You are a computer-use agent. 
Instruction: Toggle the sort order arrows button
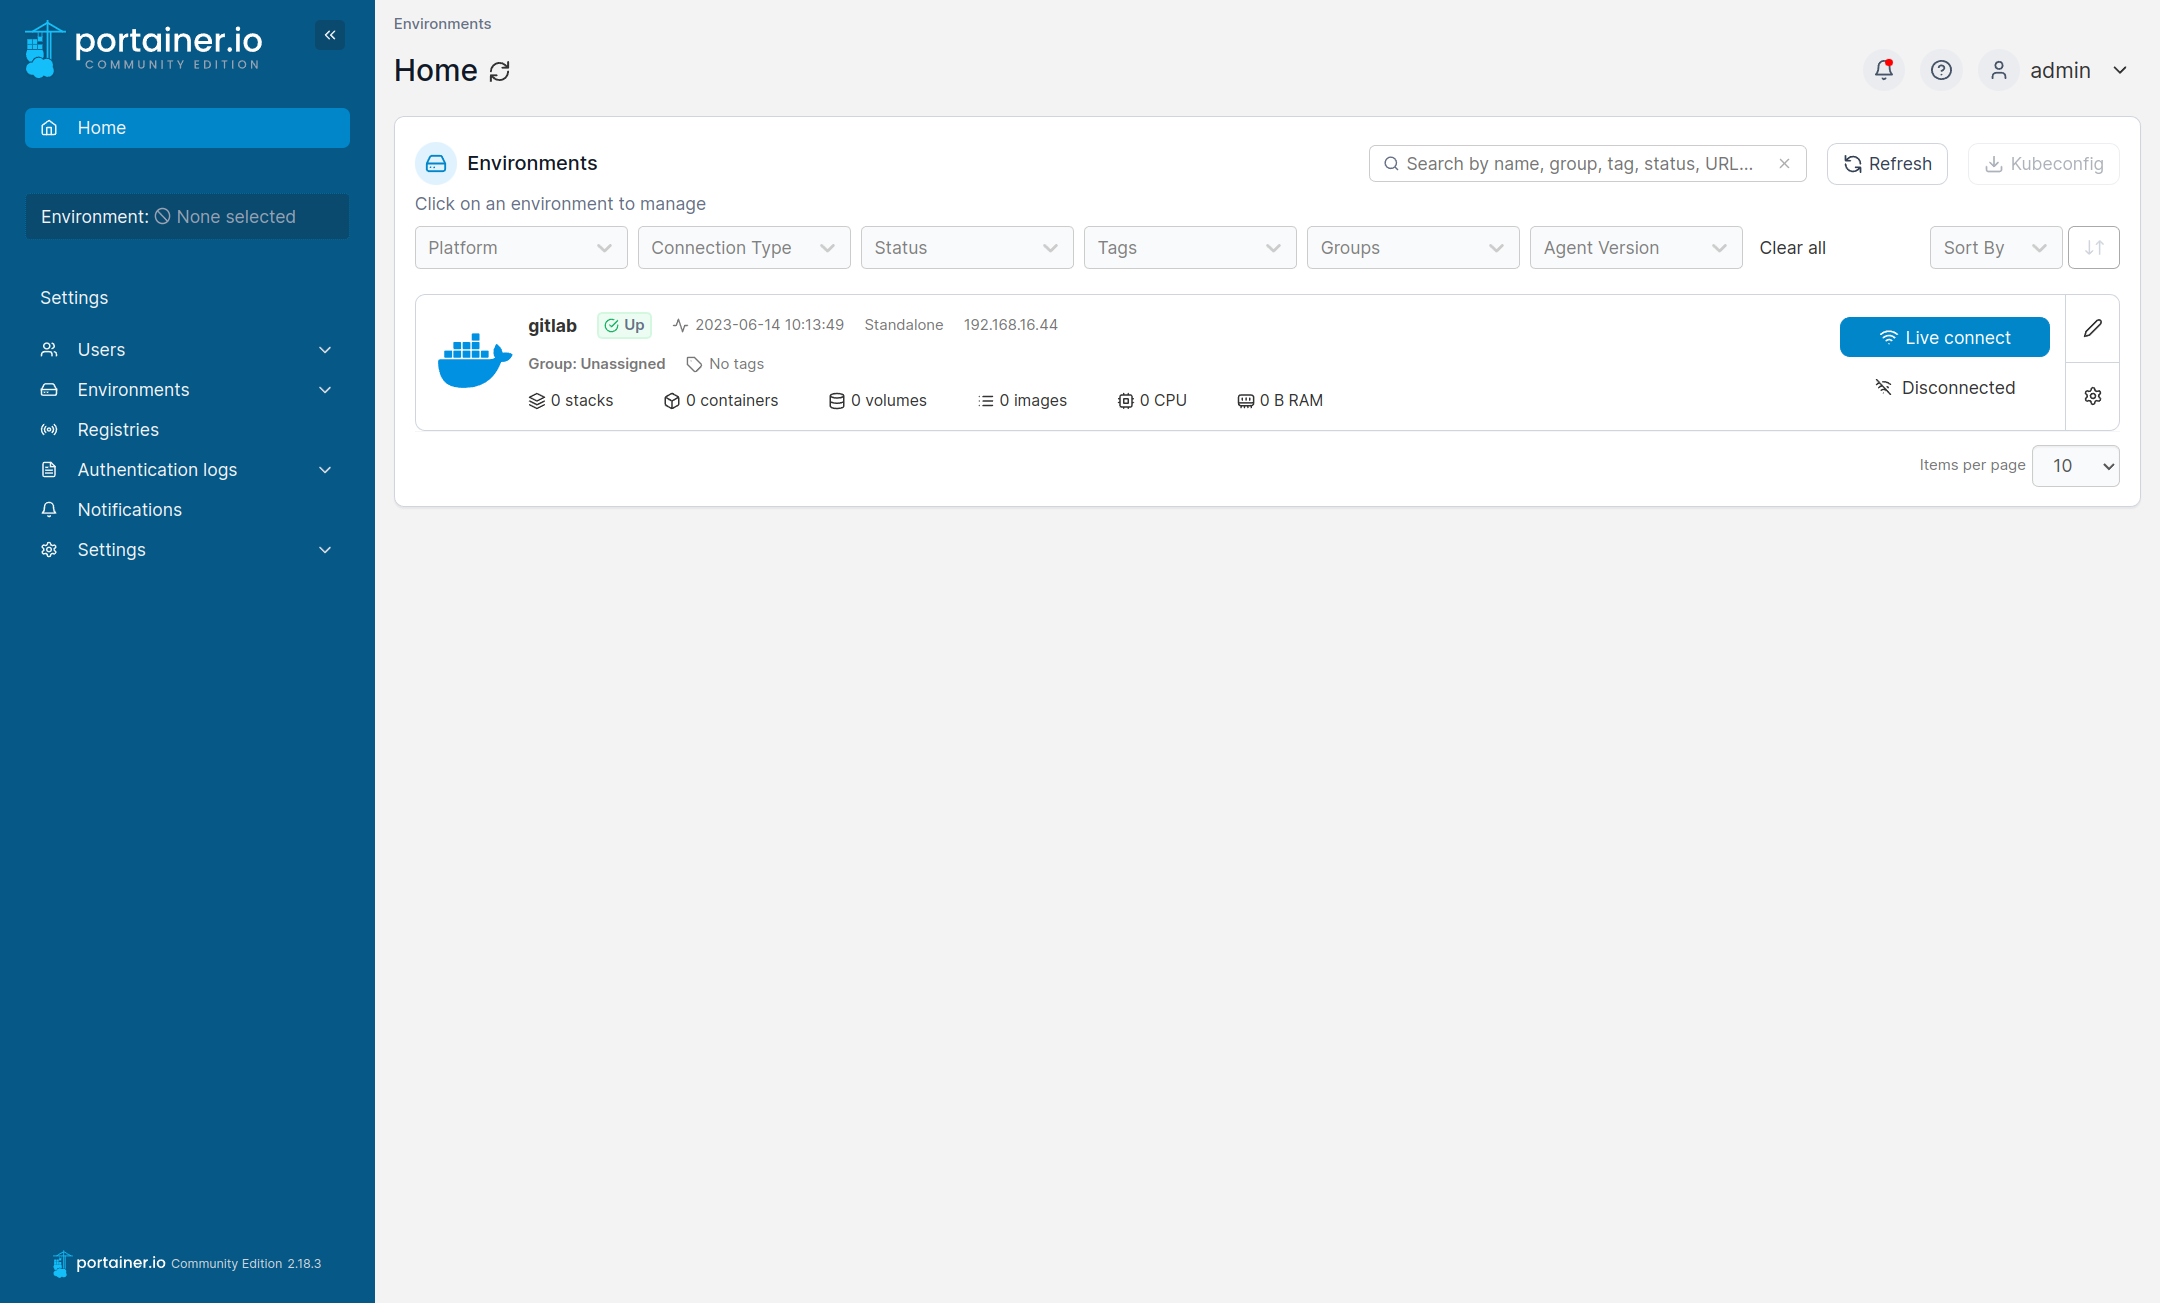point(2094,247)
